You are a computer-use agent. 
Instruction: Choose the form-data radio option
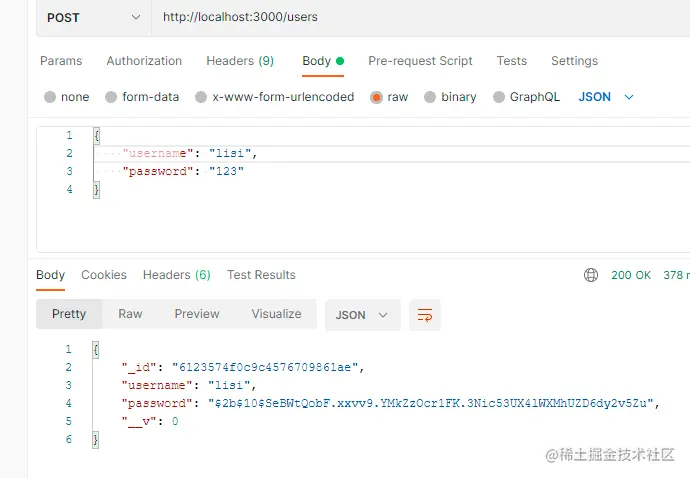tap(111, 97)
